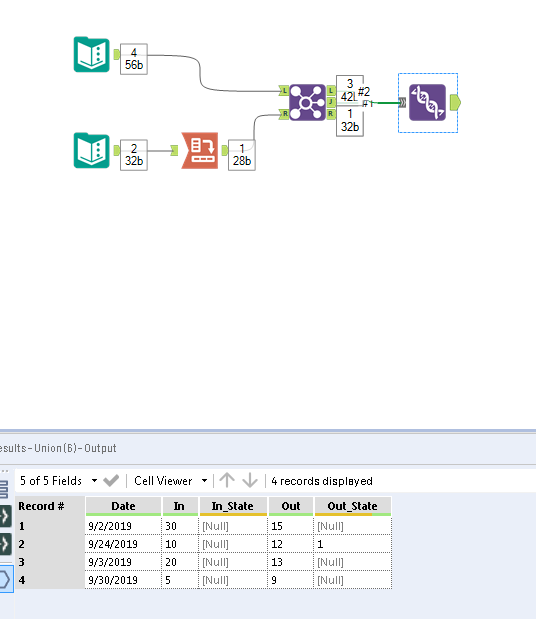
Task: Click the Date column header
Action: (x=123, y=506)
